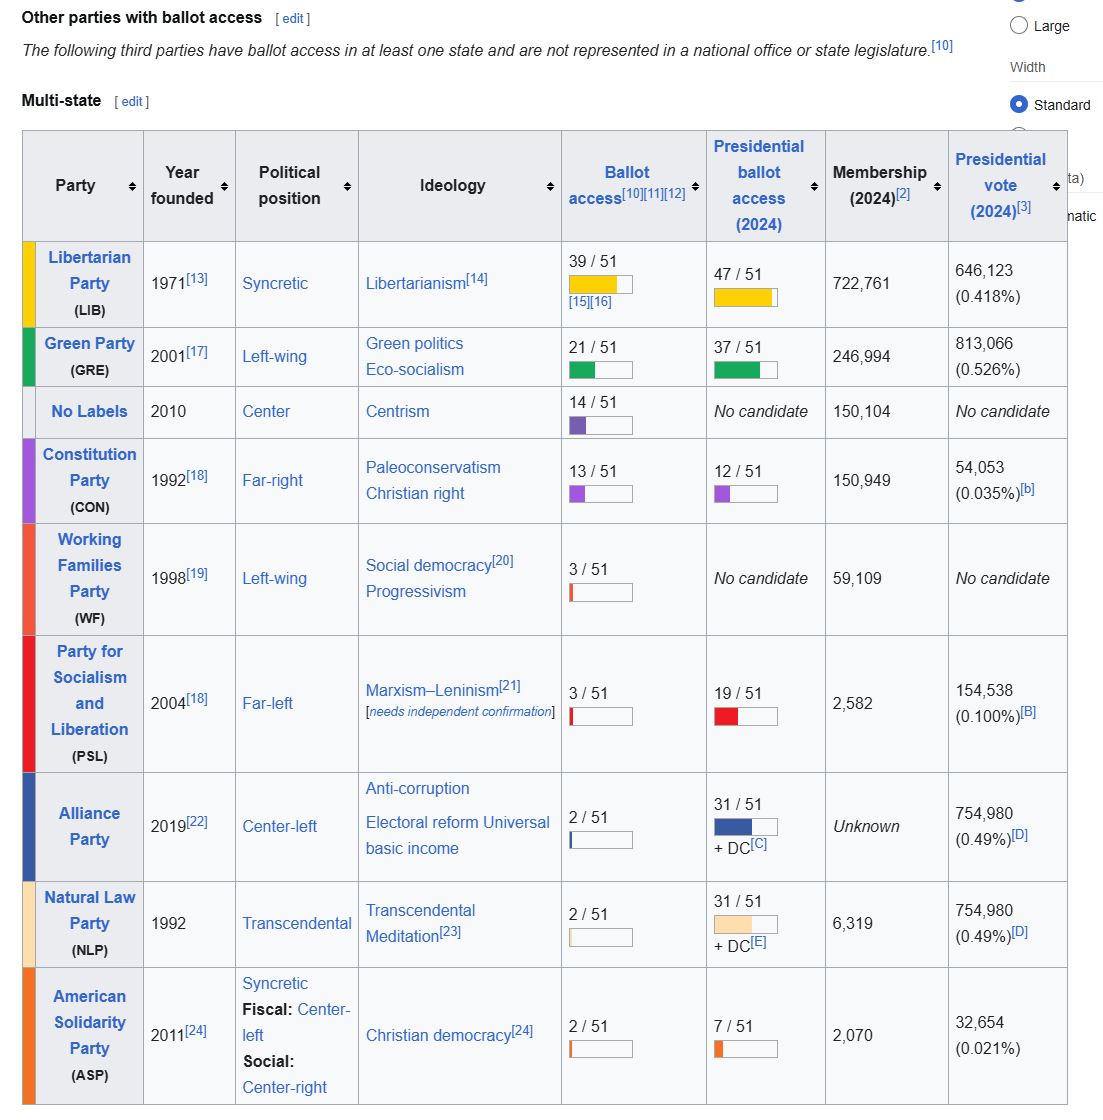This screenshot has height=1120, width=1103.
Task: Open Eco-socialism link
Action: click(415, 369)
